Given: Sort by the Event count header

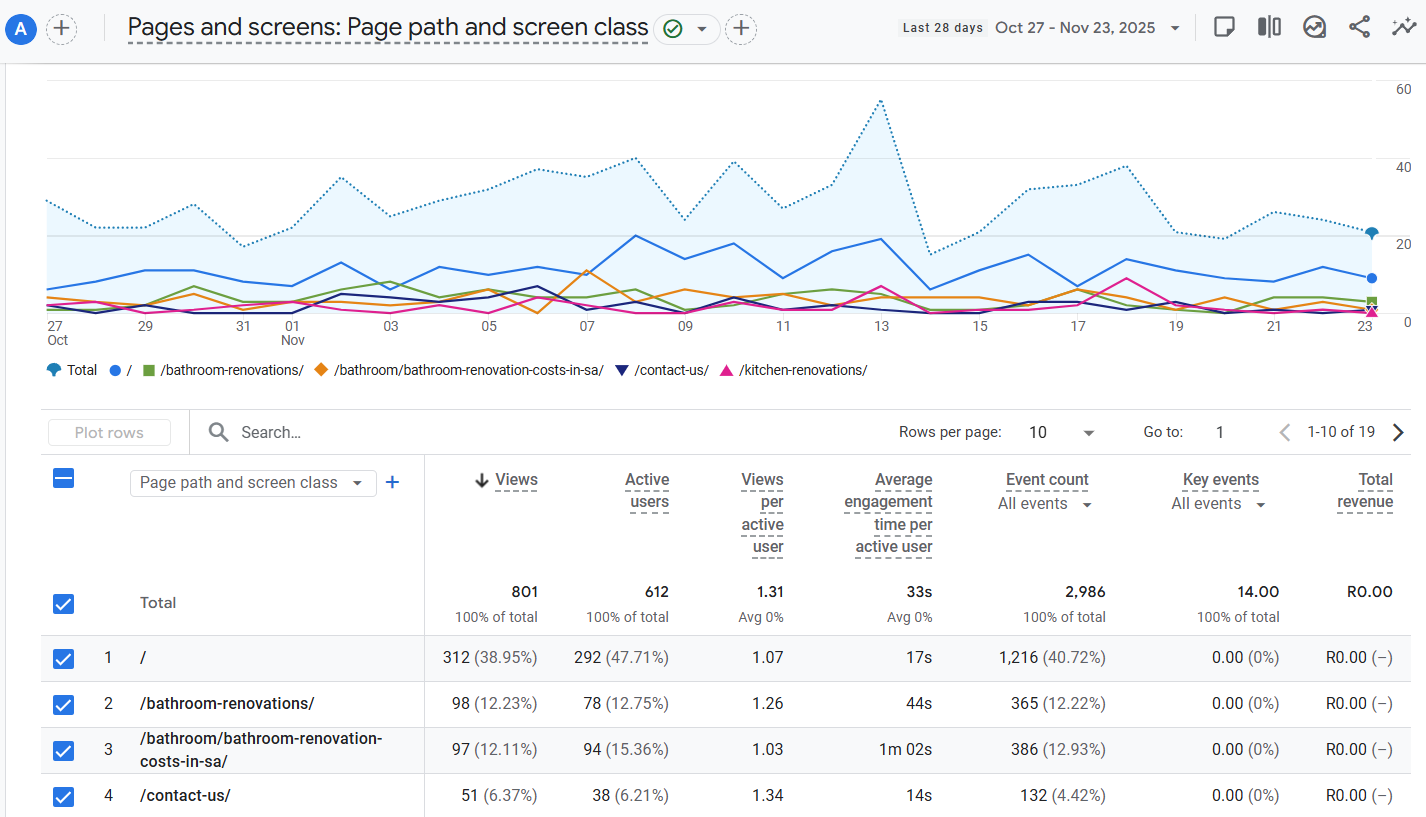Looking at the screenshot, I should point(1047,480).
